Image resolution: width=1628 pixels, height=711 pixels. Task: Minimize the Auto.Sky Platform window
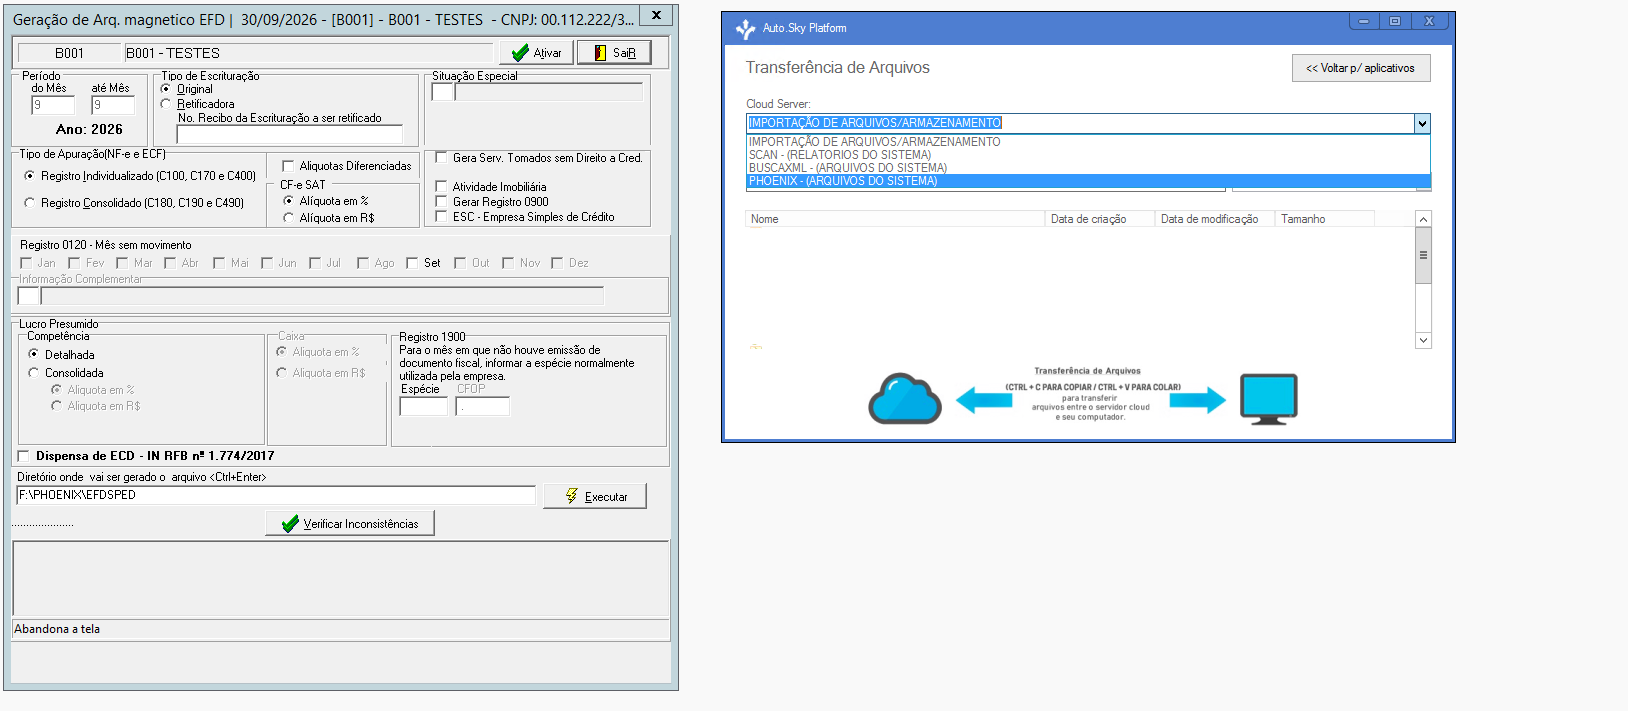(x=1363, y=21)
